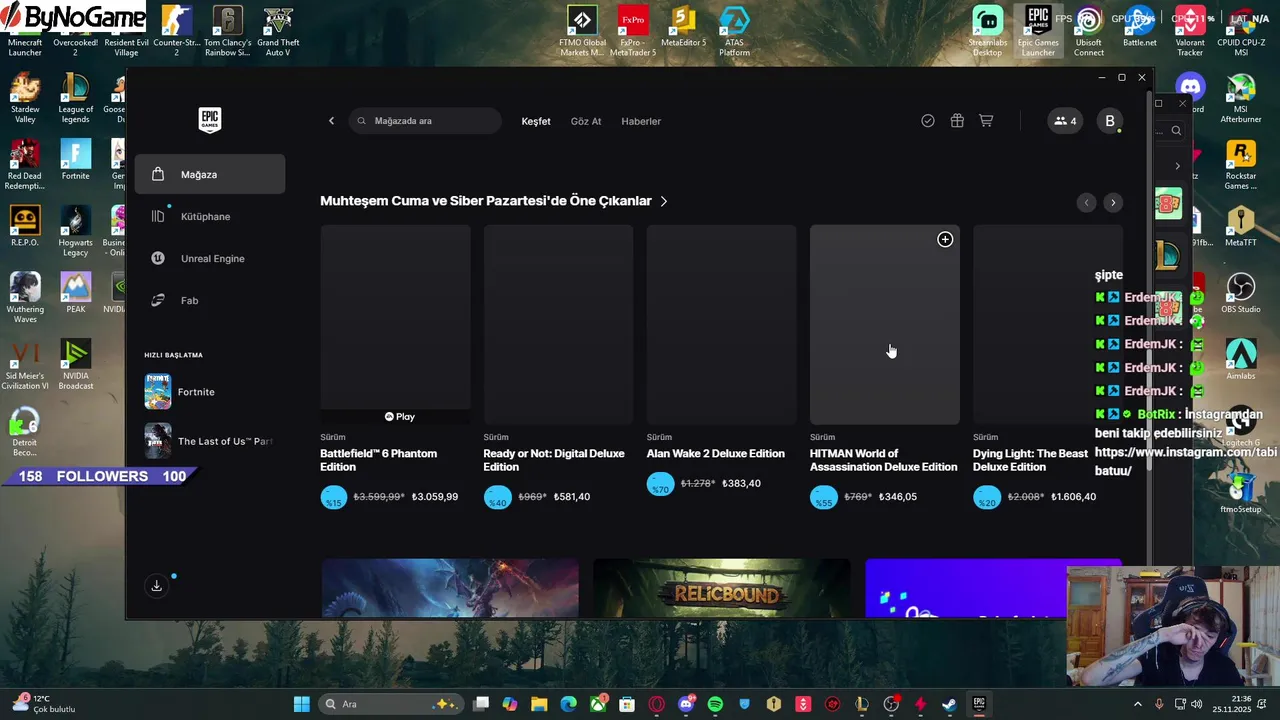Click the NVIDIA Broadcast desktop icon
1280x720 pixels.
tap(75, 365)
